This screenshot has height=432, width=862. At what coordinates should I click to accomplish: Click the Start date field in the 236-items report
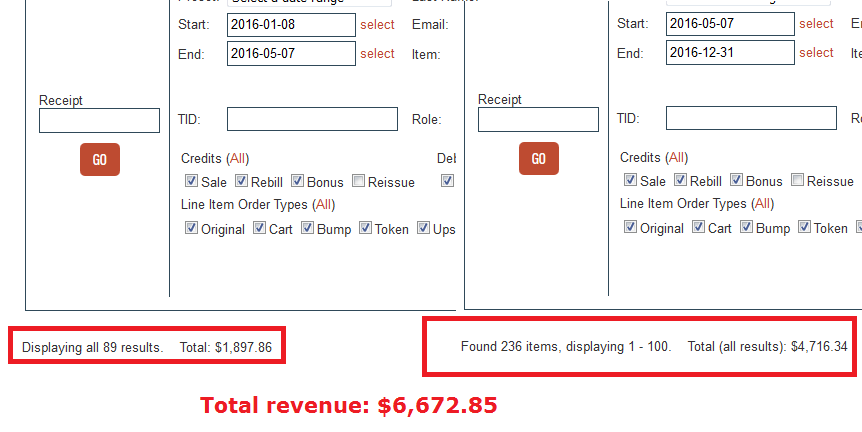(x=730, y=24)
